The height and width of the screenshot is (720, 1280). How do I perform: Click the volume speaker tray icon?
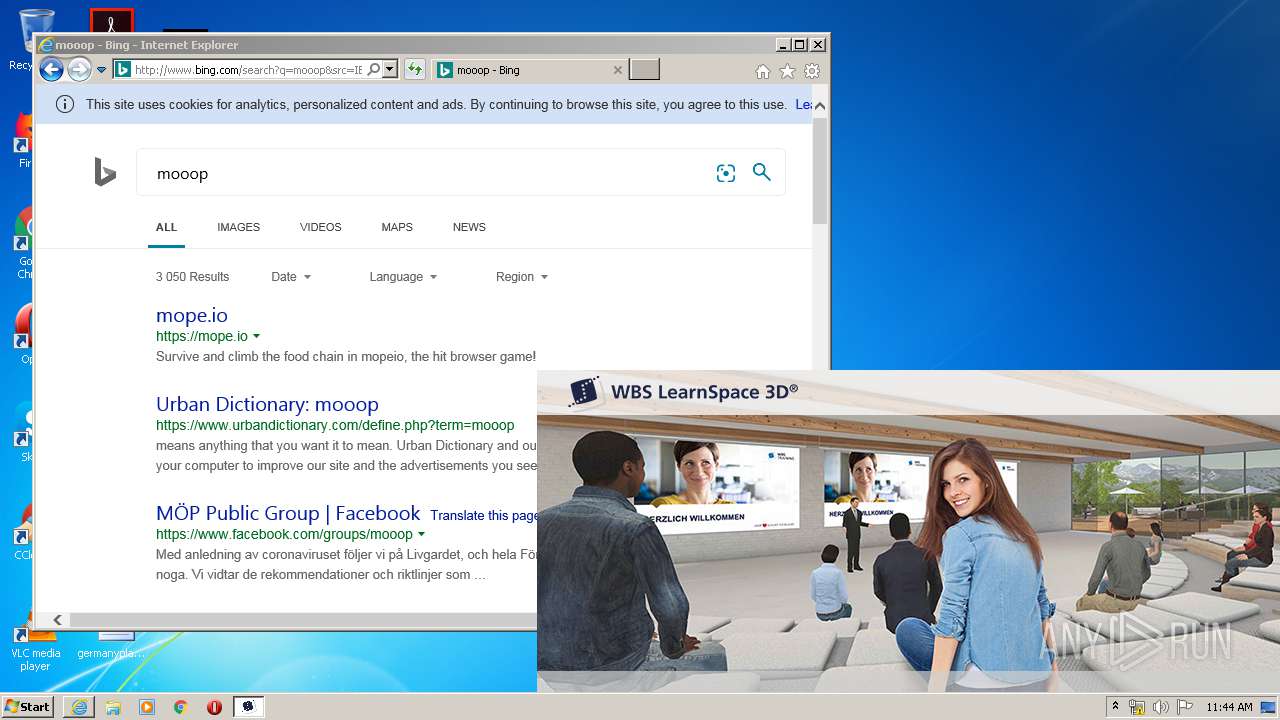(x=1161, y=707)
